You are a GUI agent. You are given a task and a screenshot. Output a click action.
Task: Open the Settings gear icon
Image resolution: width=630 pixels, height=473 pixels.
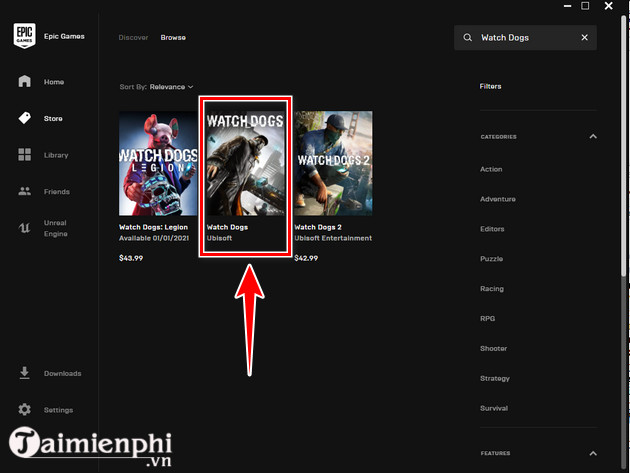coord(25,410)
